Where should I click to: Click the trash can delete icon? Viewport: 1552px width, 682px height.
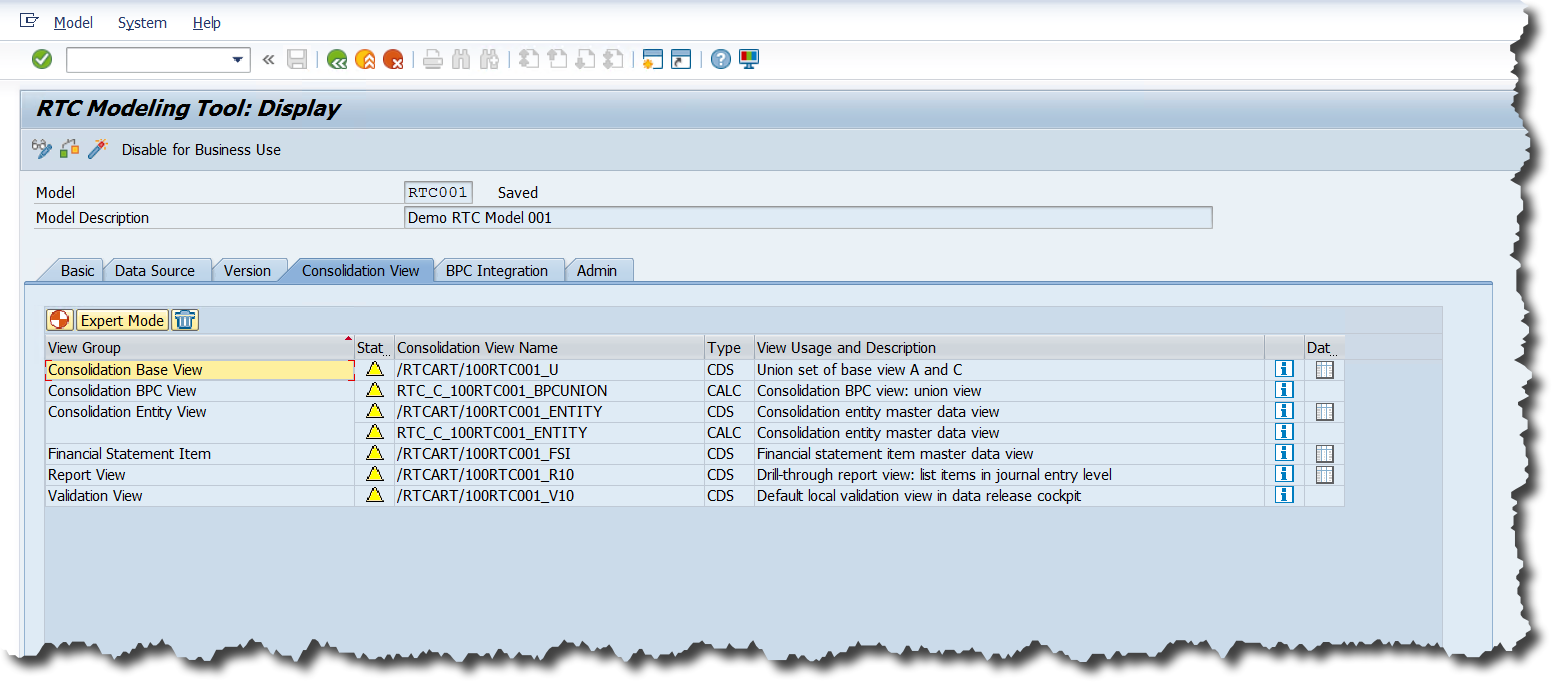point(185,320)
